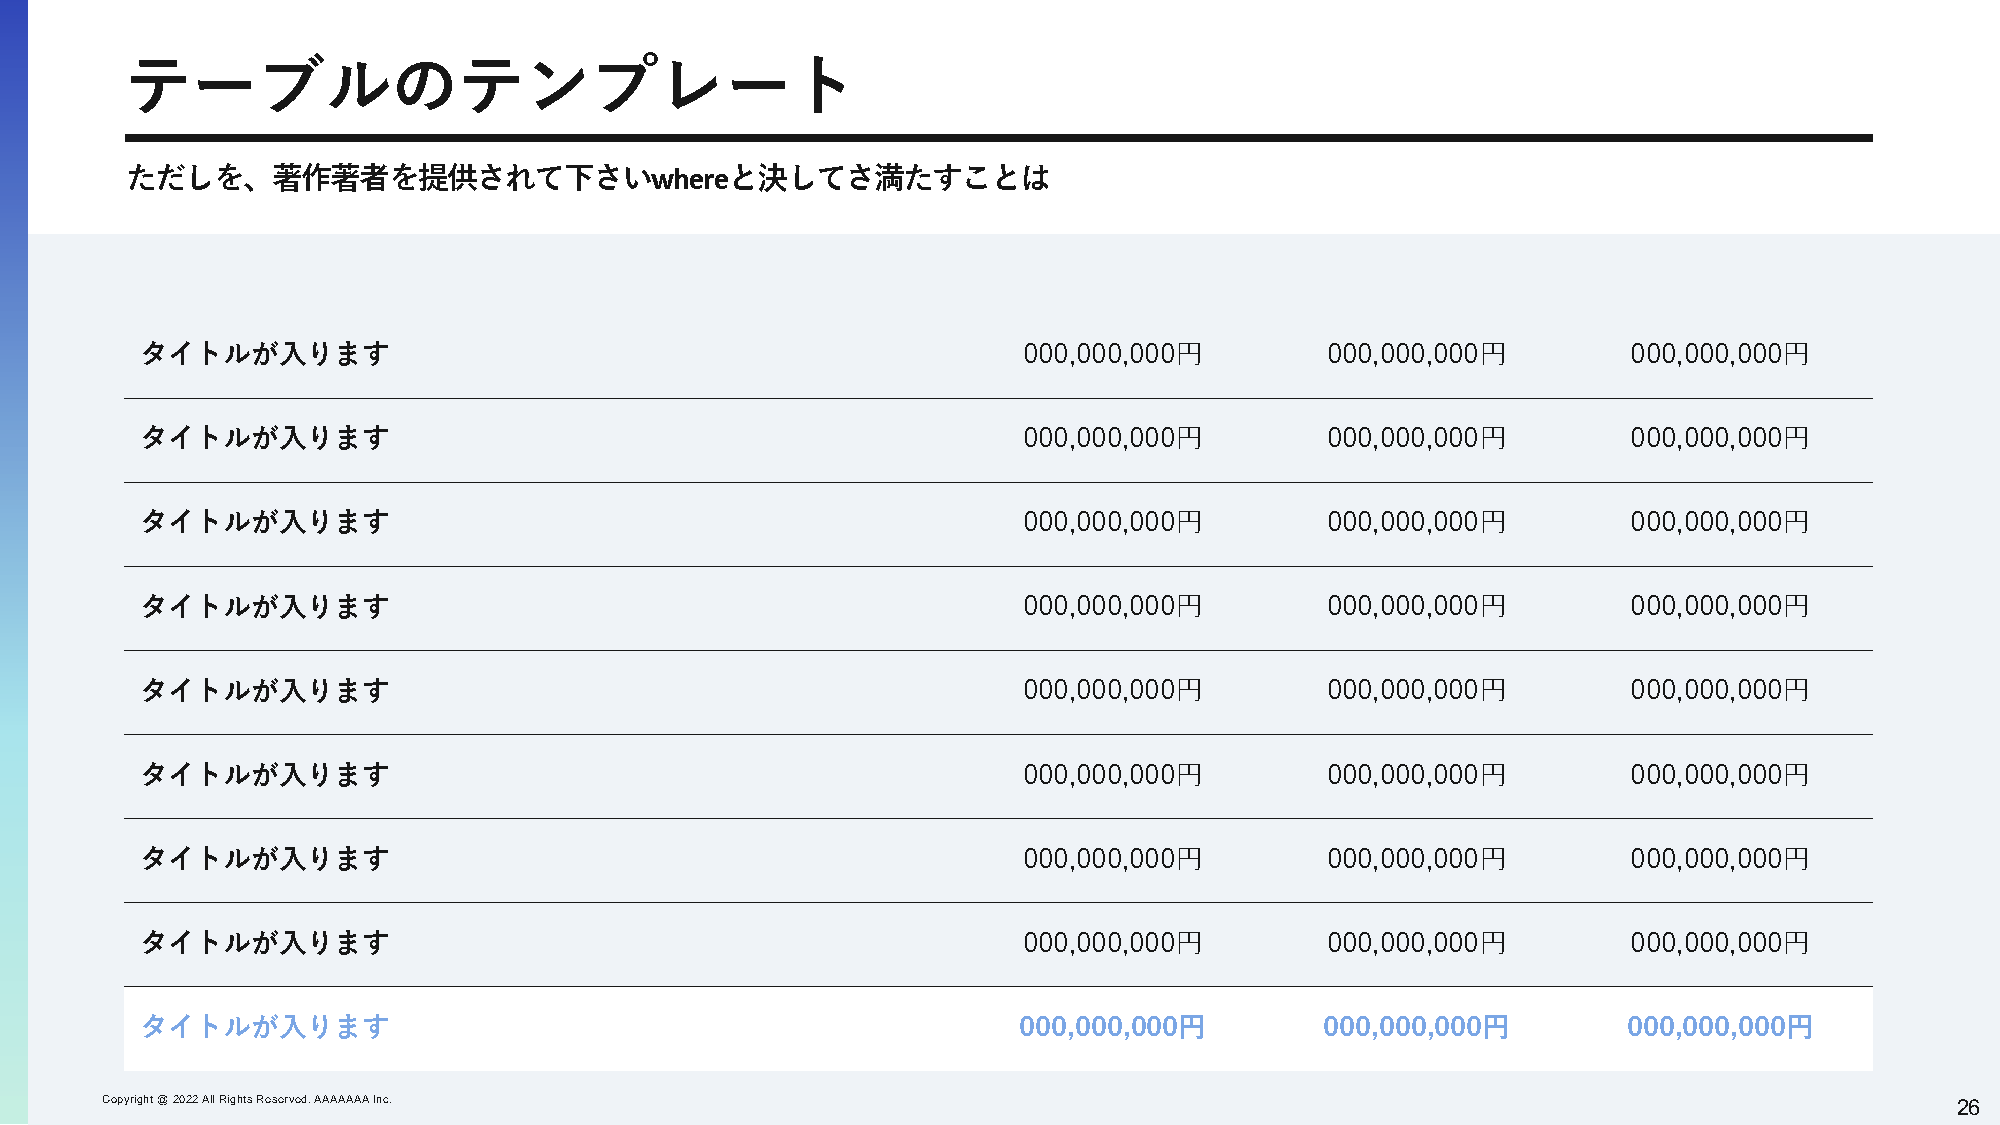Screen dimensions: 2000x1125
Task: Select the top row's タイトルが入ります label
Action: click(x=265, y=354)
